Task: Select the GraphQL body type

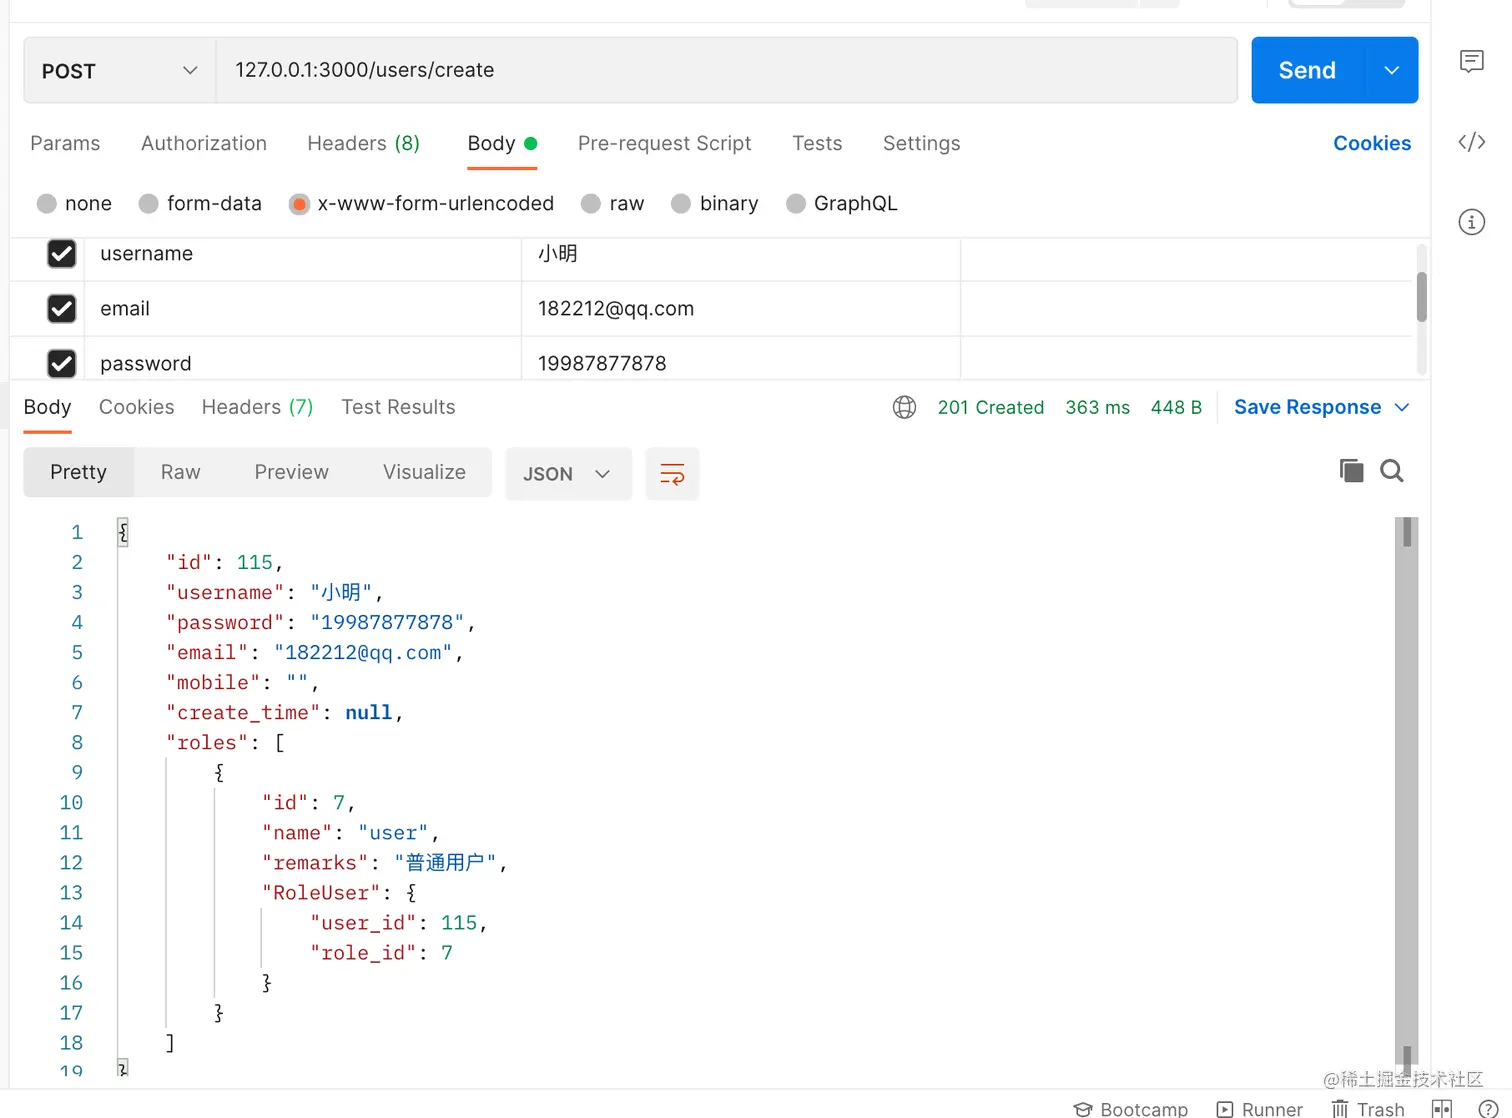Action: (796, 204)
